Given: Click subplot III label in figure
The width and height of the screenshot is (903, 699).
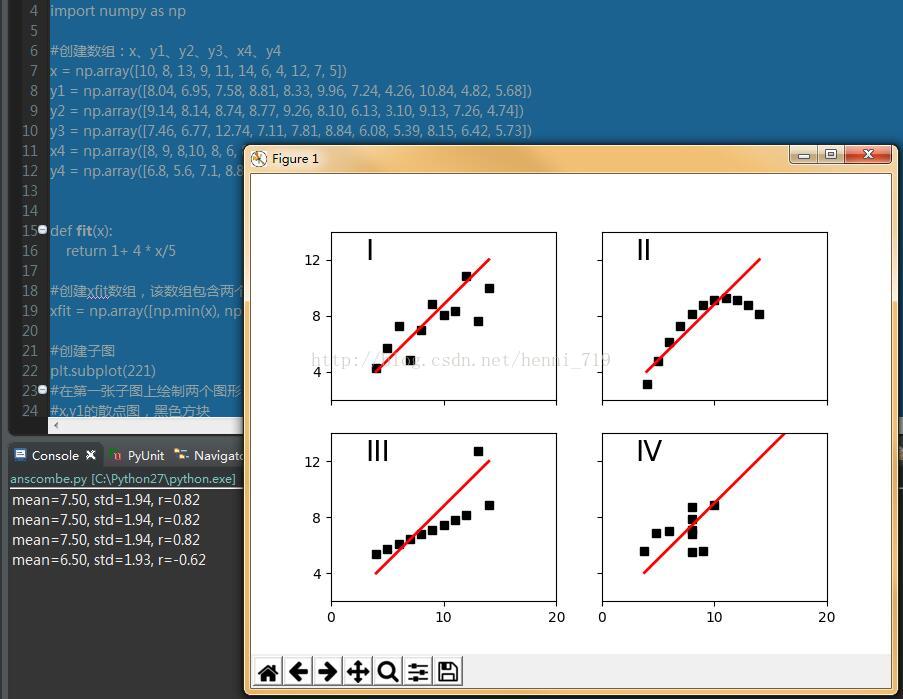Looking at the screenshot, I should [x=378, y=451].
